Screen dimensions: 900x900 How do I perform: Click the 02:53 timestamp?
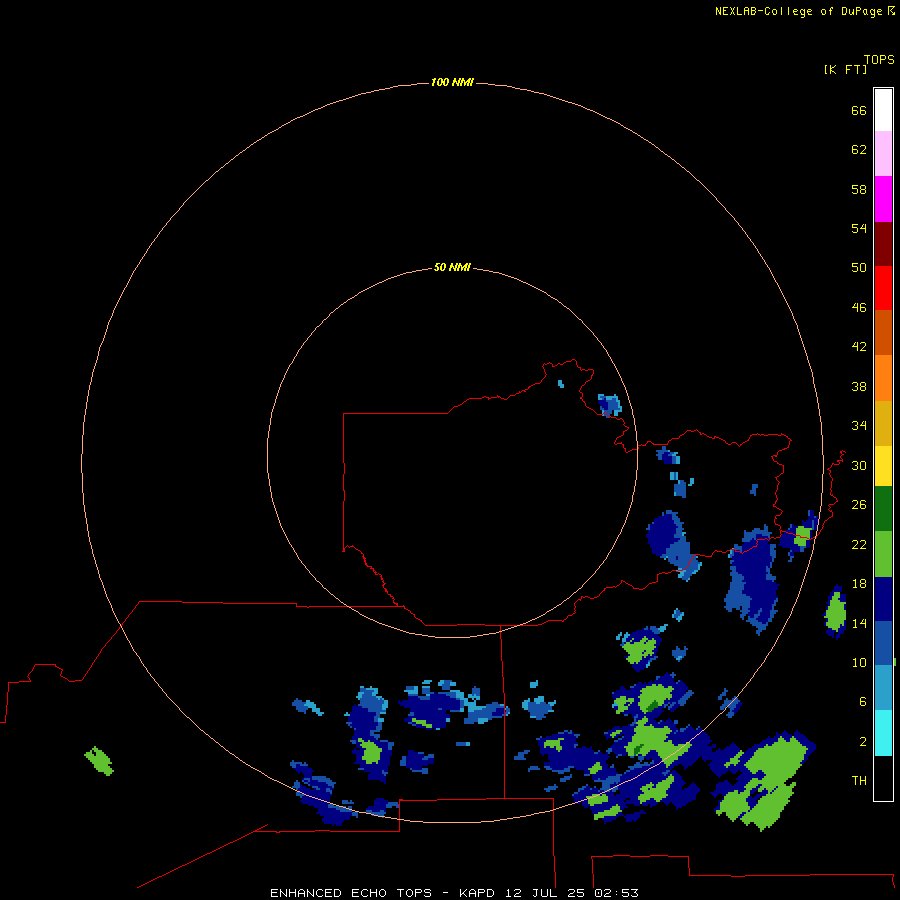[x=616, y=893]
